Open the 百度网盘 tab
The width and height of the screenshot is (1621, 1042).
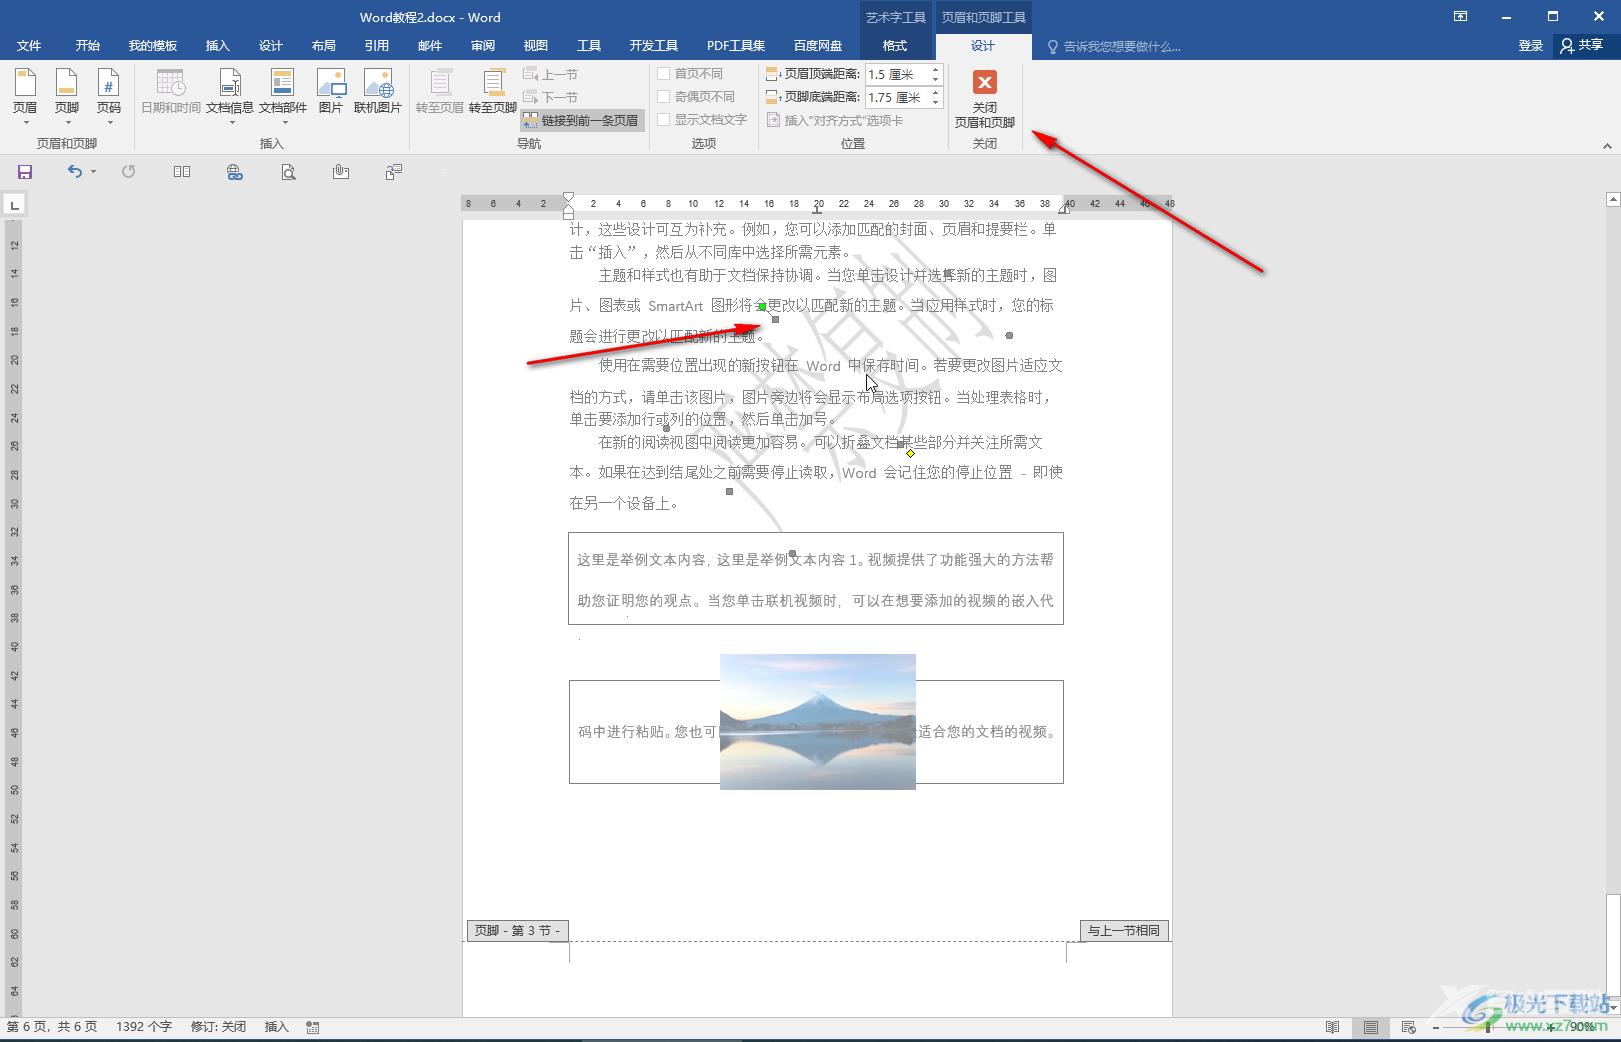point(818,46)
